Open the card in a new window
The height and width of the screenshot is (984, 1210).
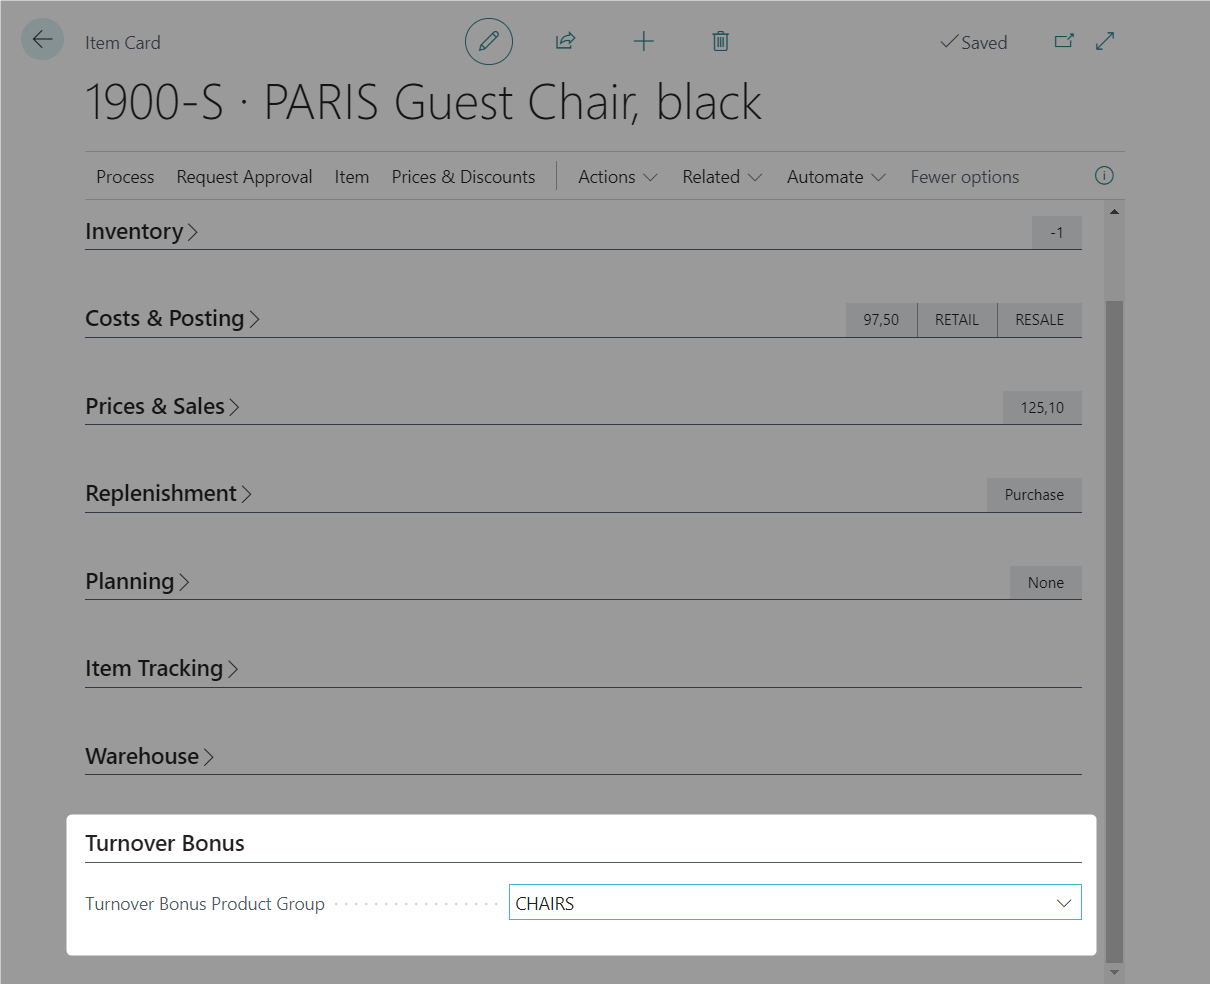point(1064,41)
